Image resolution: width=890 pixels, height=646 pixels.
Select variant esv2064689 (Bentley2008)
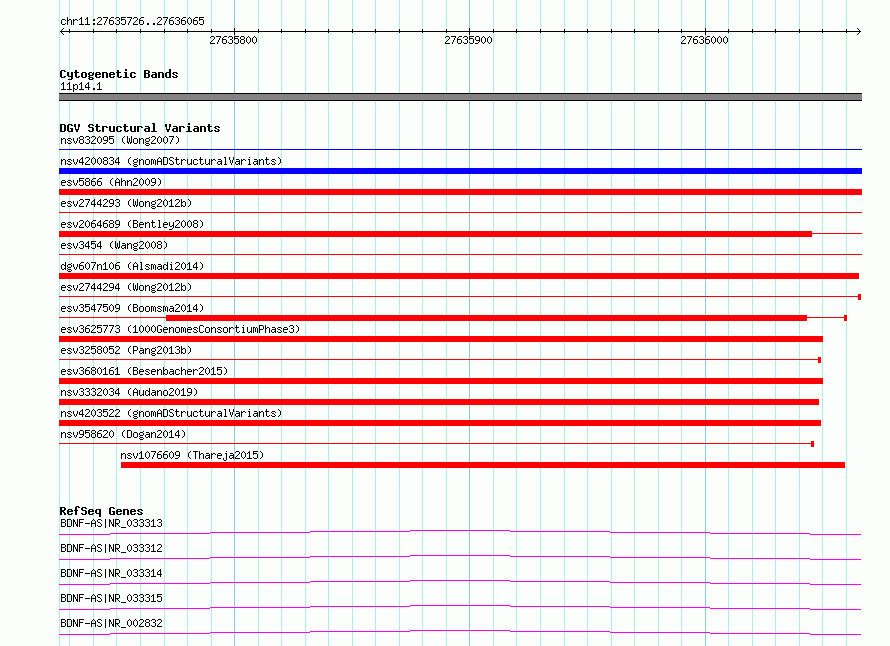(132, 224)
